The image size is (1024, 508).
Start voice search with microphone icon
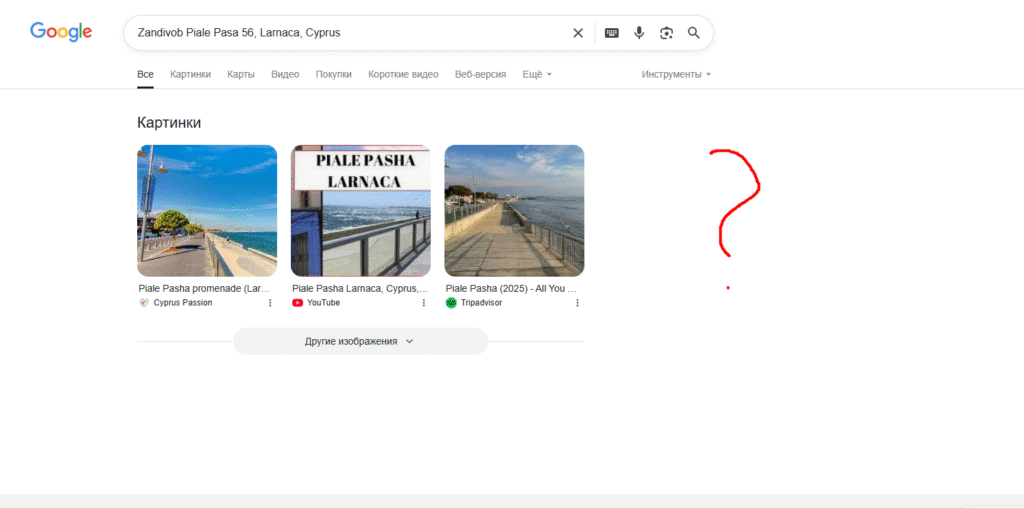tap(639, 33)
